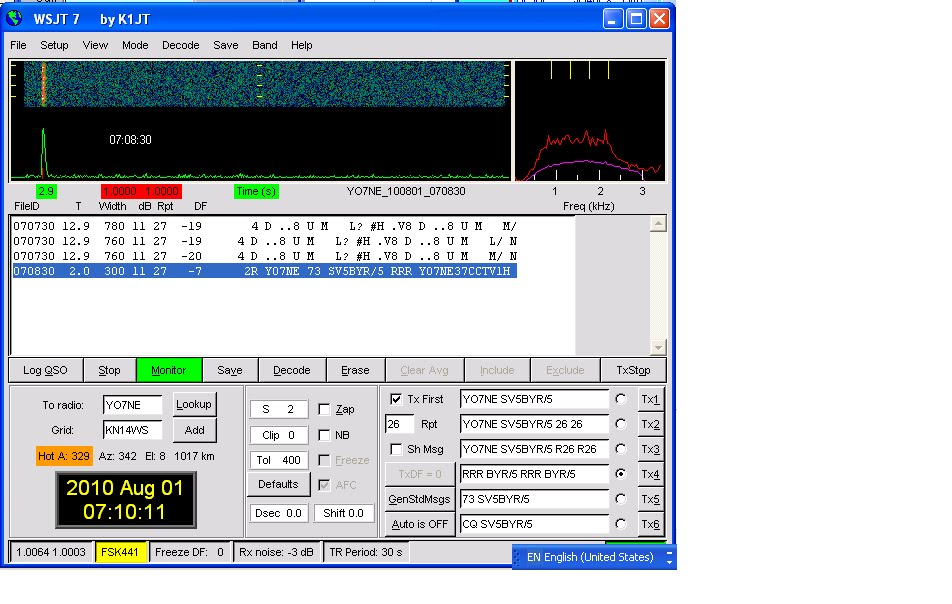Open the Save menu
This screenshot has width=952, height=604.
pos(225,45)
